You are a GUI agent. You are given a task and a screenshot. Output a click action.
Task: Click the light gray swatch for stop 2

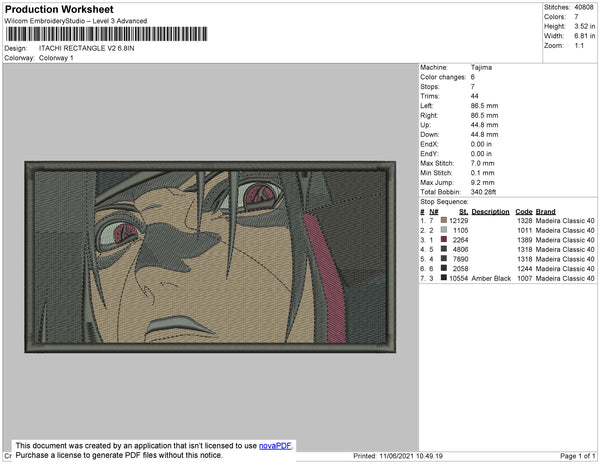tap(444, 230)
